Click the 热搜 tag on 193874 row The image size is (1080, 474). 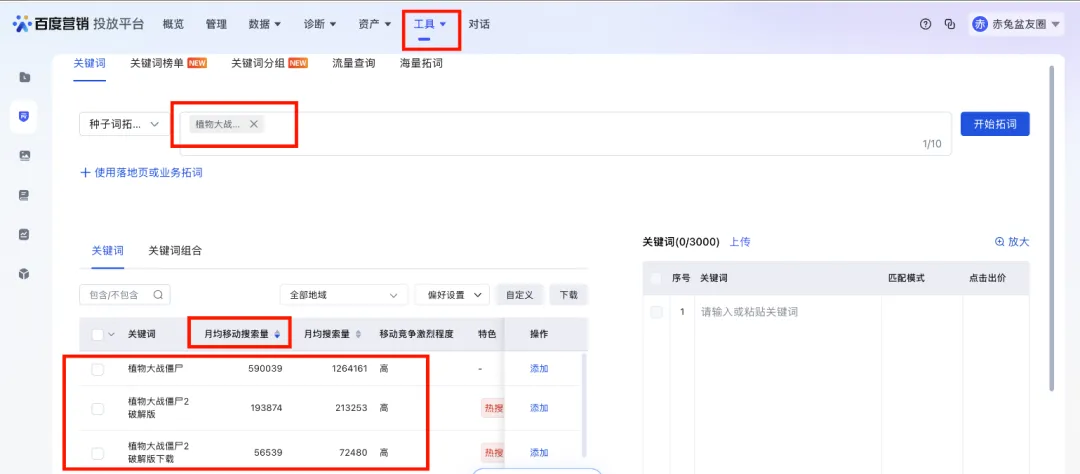[x=492, y=408]
